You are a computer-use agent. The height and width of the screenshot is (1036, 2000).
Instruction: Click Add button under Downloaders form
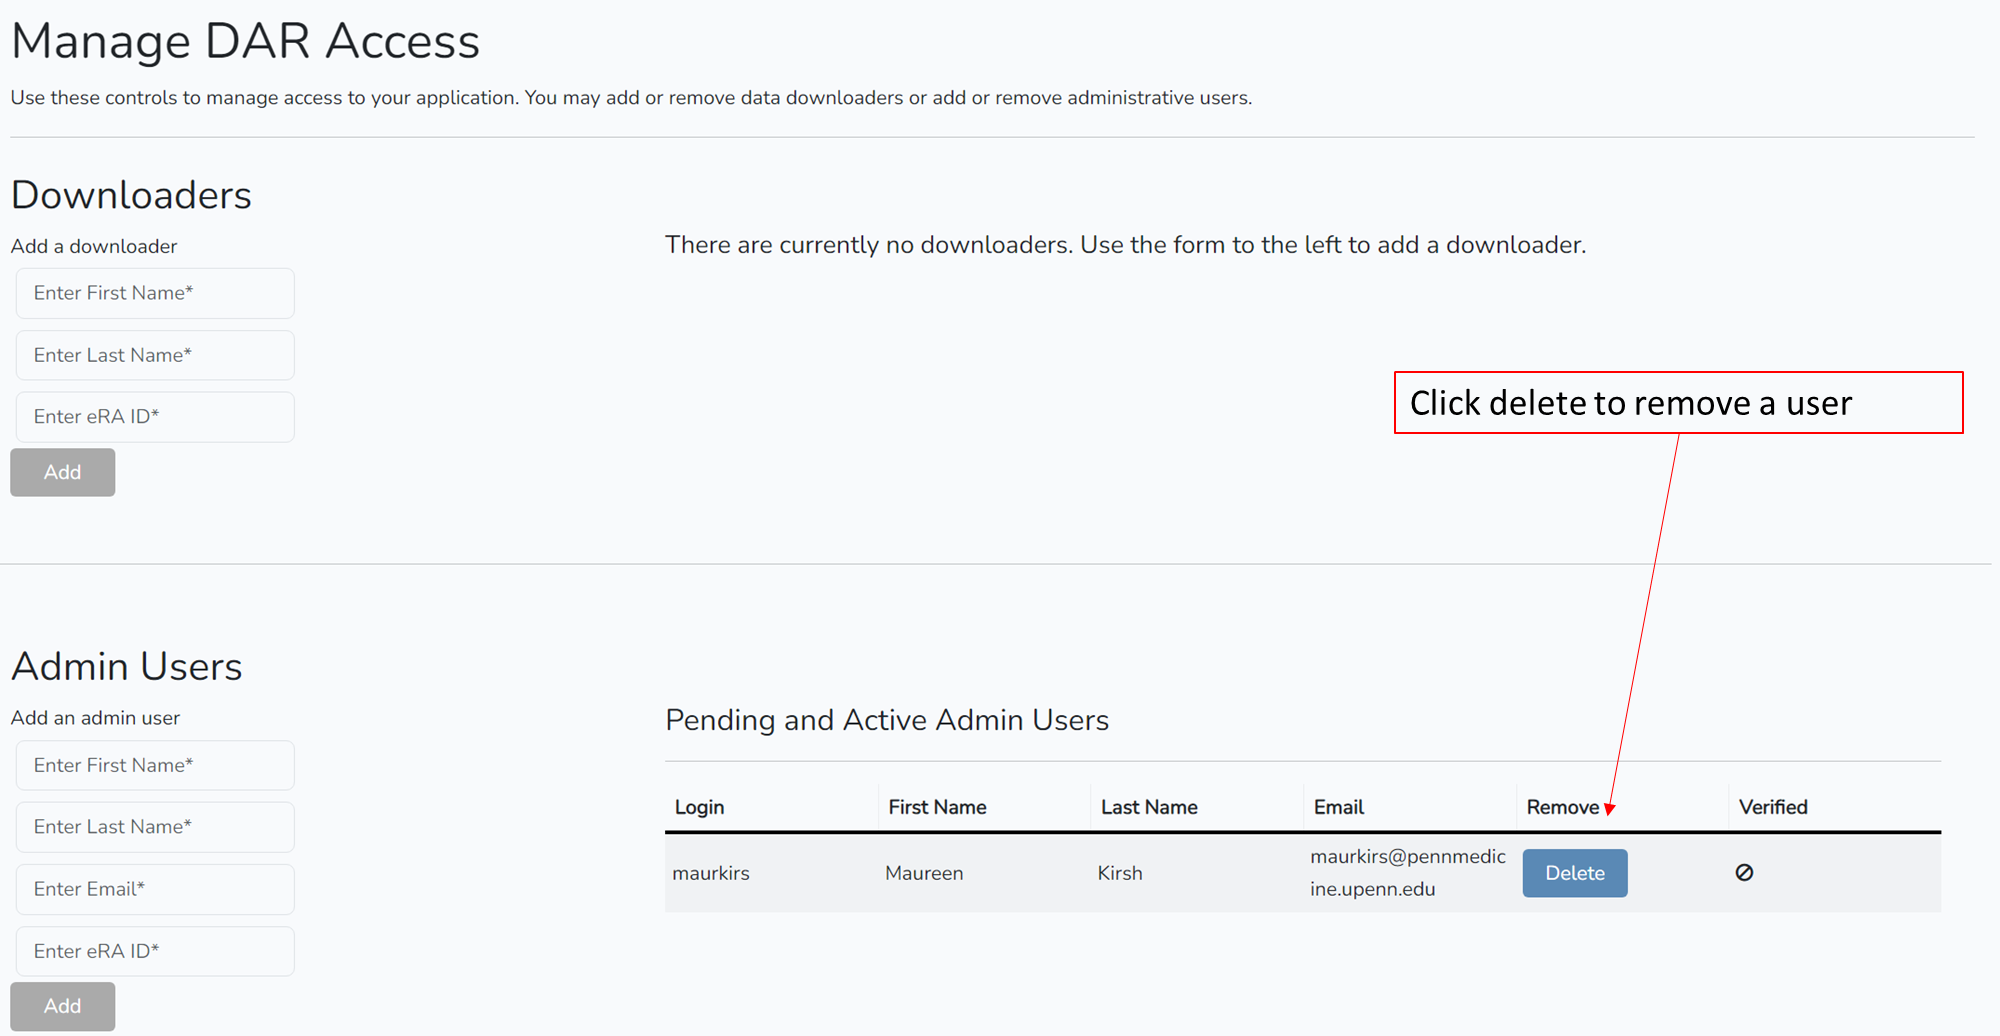pos(62,472)
